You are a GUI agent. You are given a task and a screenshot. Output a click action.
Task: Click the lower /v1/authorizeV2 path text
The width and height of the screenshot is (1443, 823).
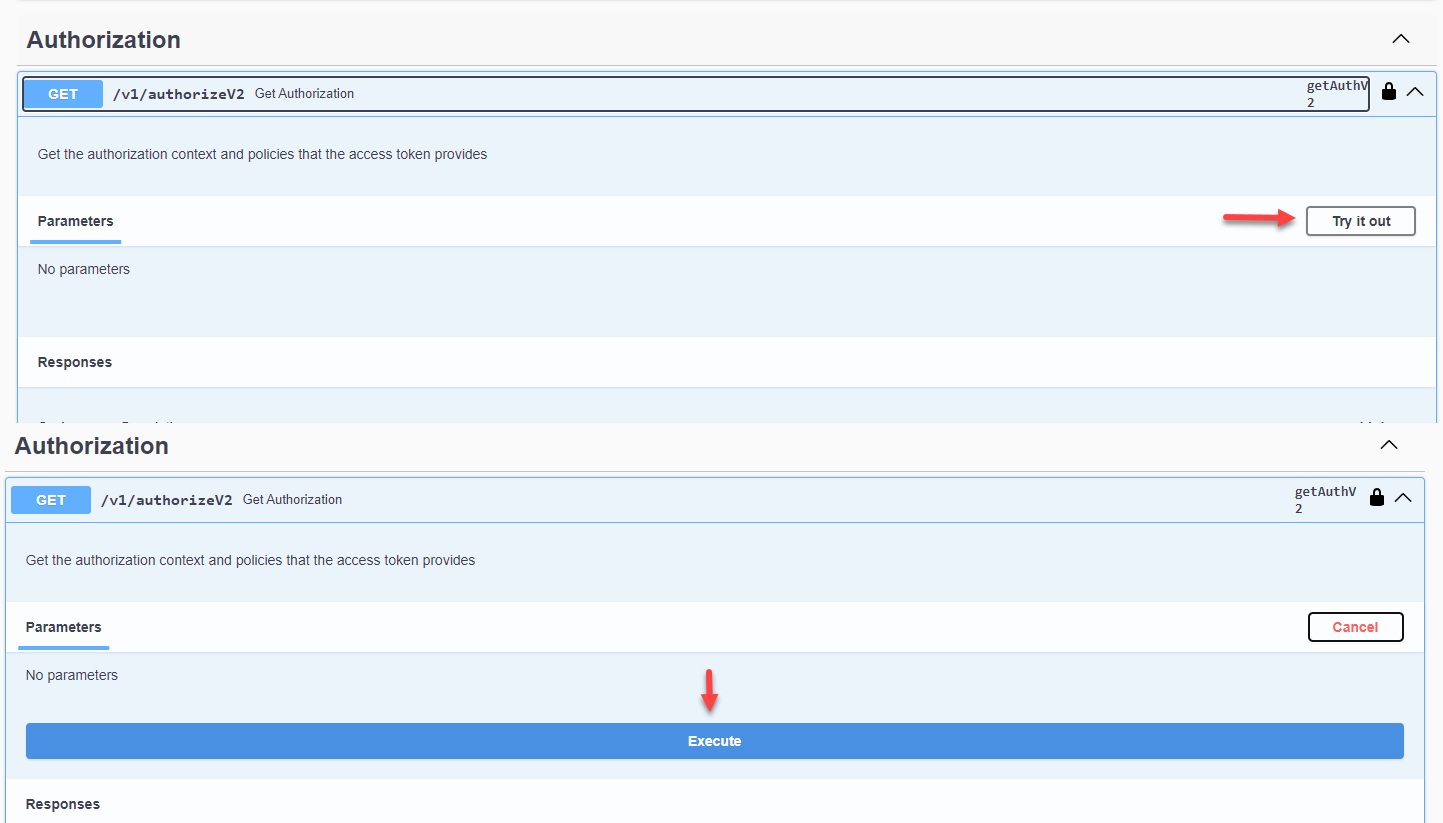point(166,499)
